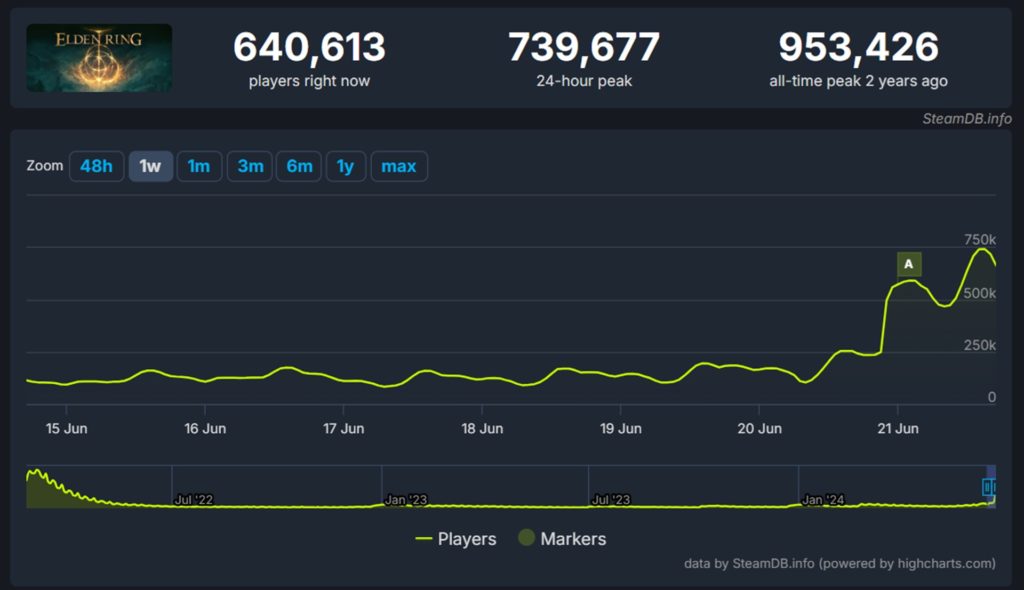1024x590 pixels.
Task: Click the Jan '24 label in the navigator
Action: click(x=822, y=498)
